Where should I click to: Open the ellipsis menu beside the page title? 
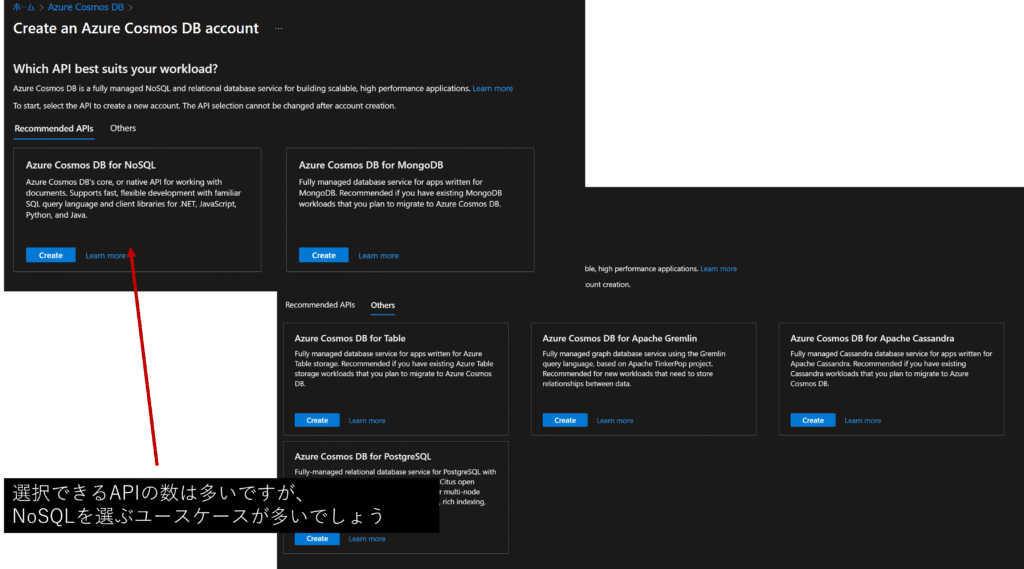tap(278, 29)
